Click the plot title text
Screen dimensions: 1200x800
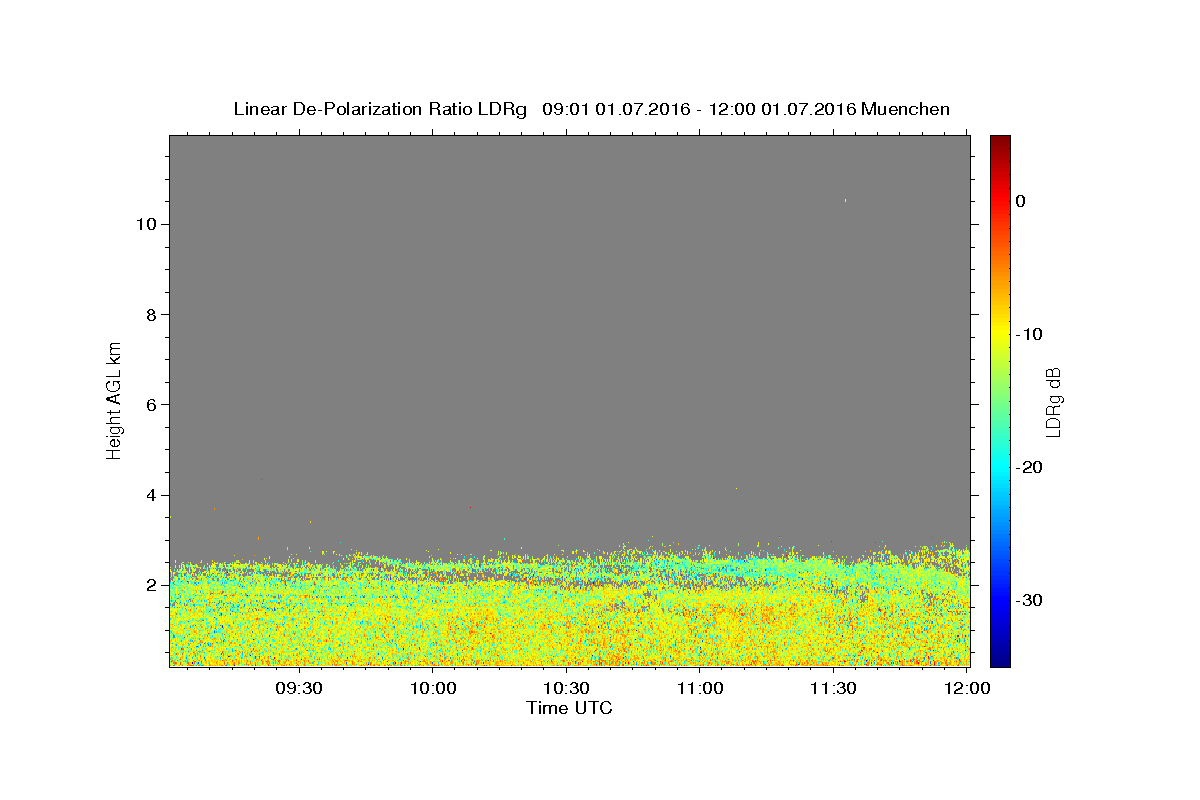(x=591, y=109)
